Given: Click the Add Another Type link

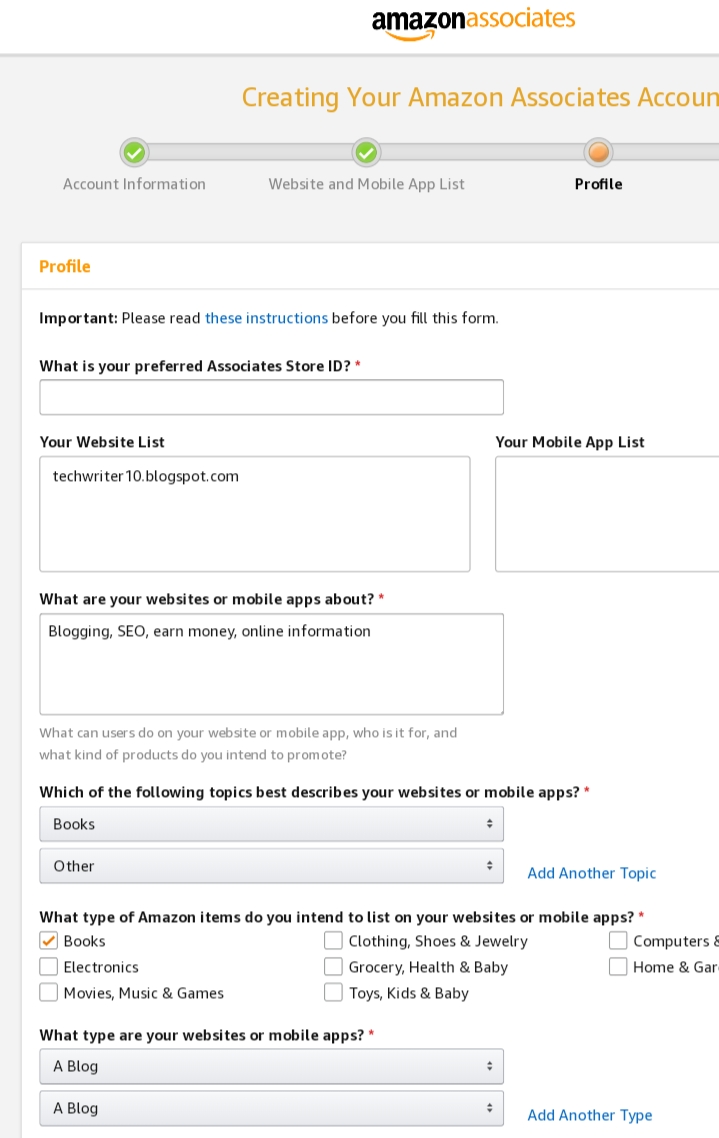Looking at the screenshot, I should (x=589, y=1115).
